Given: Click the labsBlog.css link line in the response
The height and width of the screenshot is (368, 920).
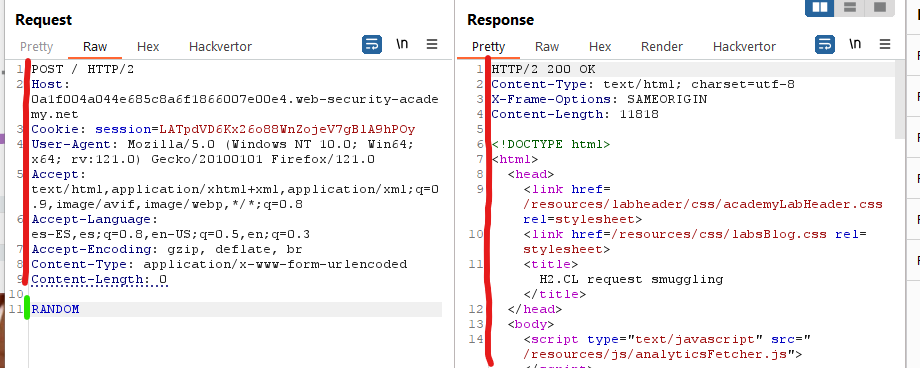Looking at the screenshot, I should pyautogui.click(x=695, y=242).
